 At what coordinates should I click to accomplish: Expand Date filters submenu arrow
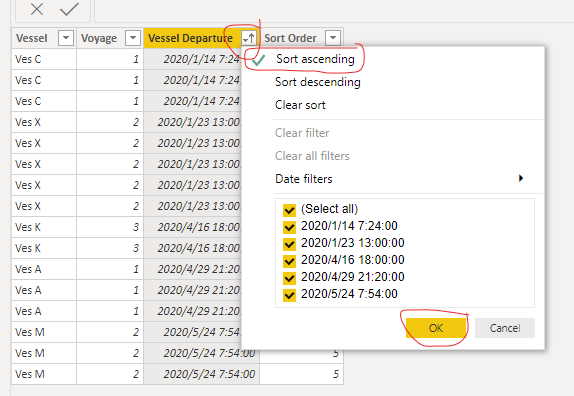[x=521, y=179]
